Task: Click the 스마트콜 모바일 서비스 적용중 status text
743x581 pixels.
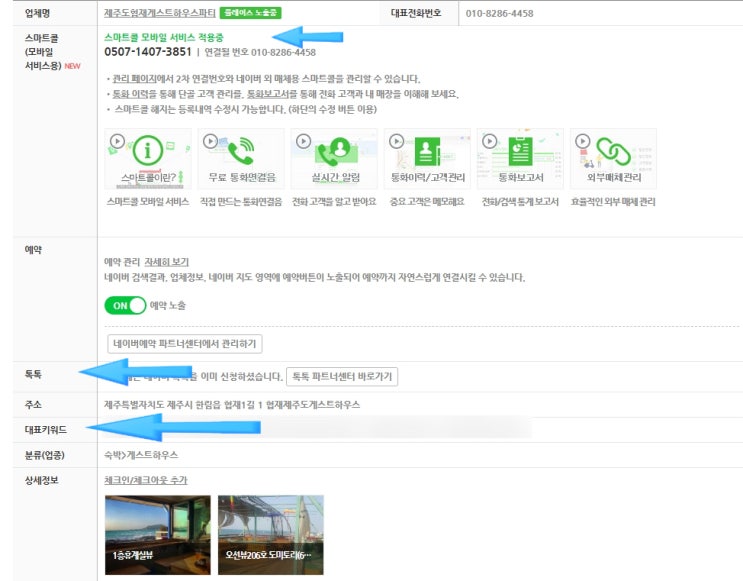Action: (163, 37)
